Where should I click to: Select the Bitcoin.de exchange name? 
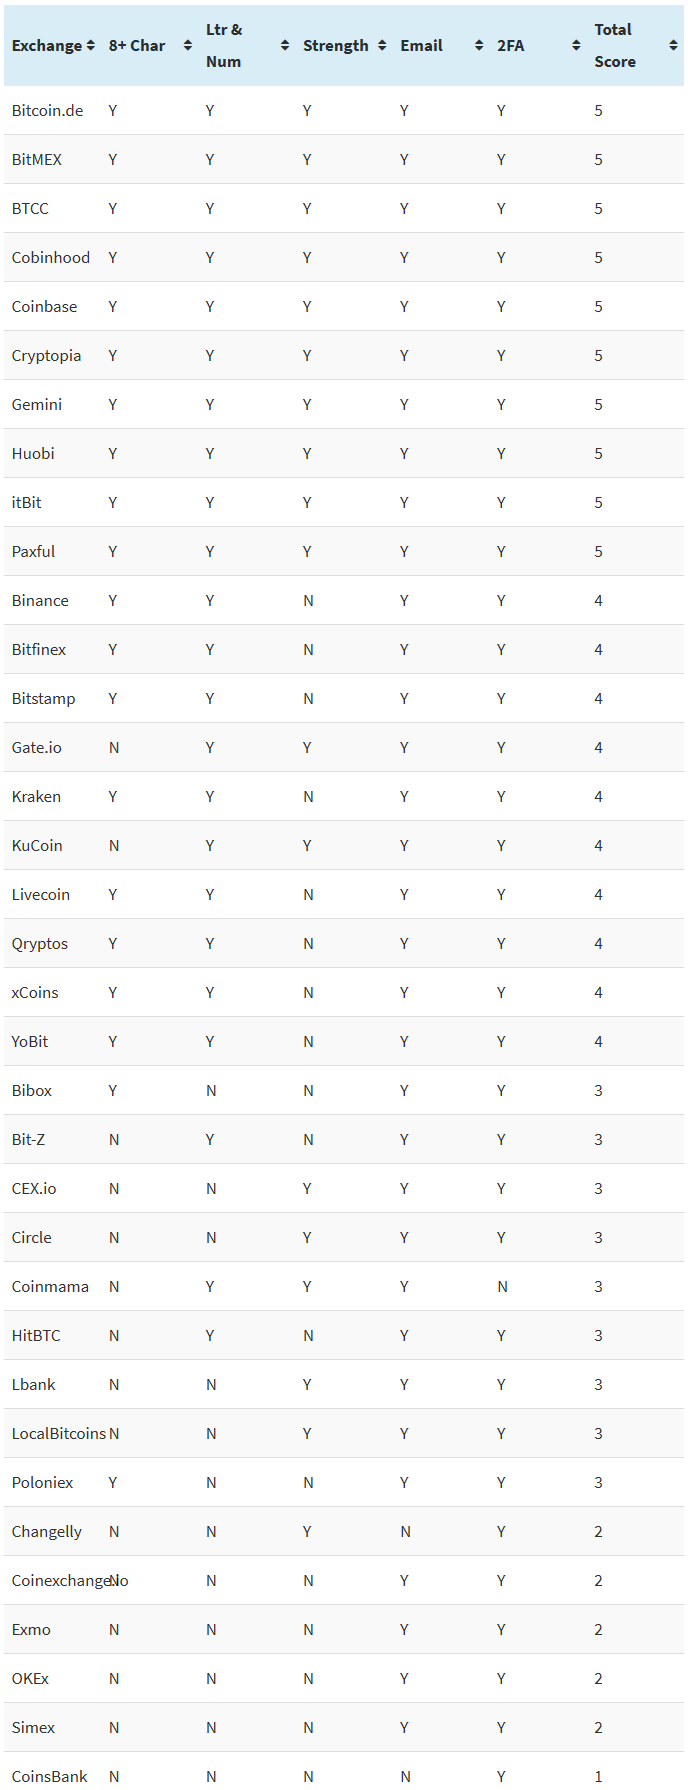(x=47, y=111)
